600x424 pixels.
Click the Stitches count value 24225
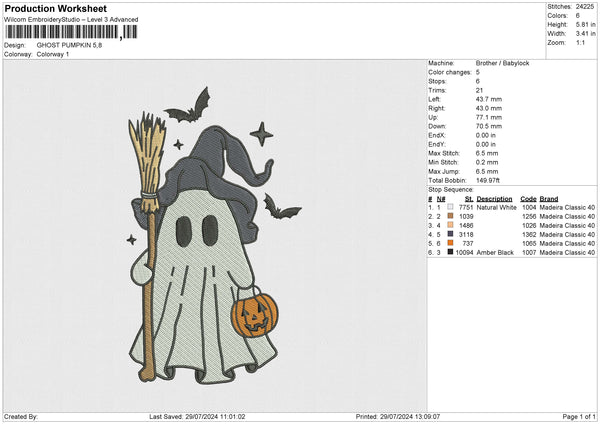click(x=586, y=7)
